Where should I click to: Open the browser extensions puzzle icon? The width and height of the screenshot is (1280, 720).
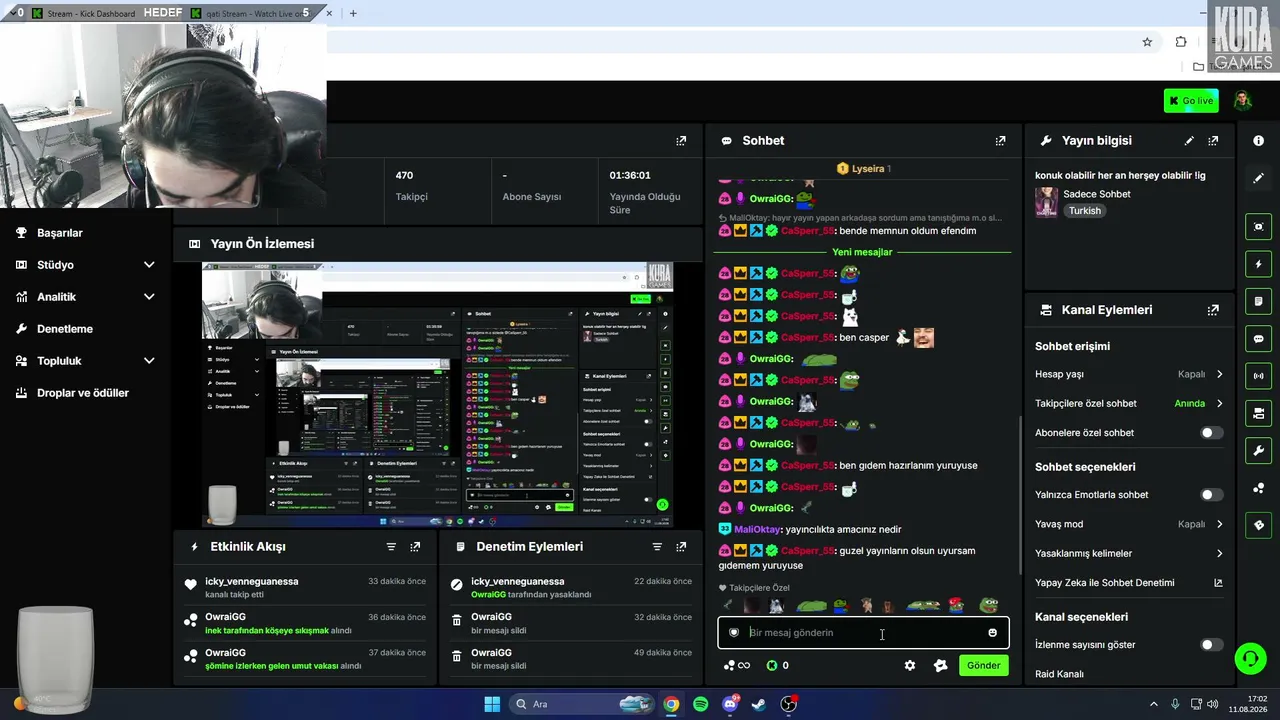coord(1181,42)
